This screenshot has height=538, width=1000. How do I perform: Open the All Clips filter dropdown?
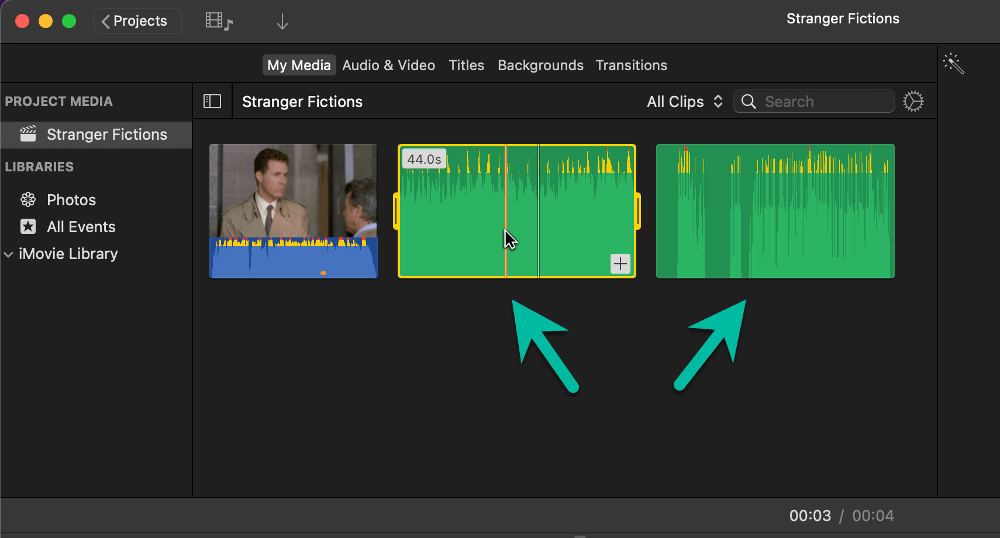(685, 102)
